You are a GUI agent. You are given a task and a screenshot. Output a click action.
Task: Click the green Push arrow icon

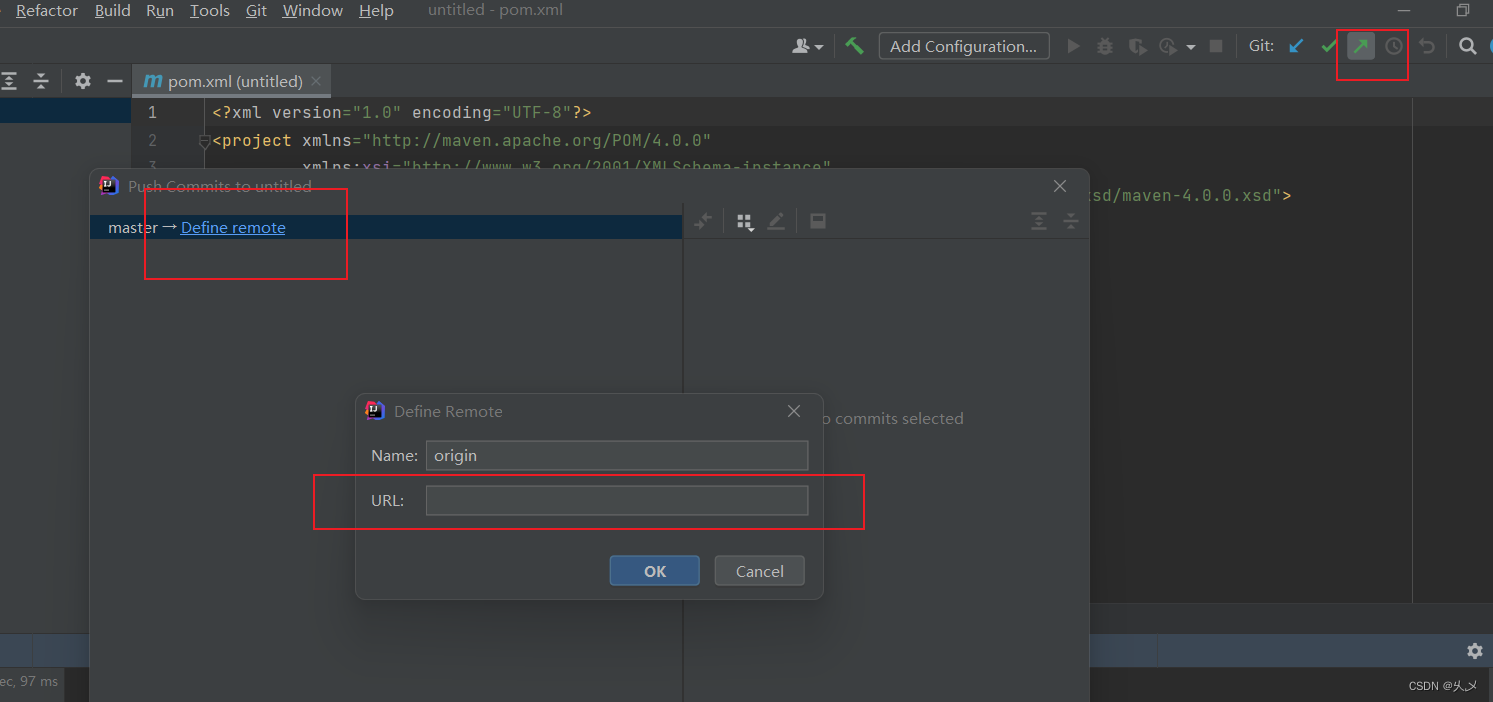click(x=1360, y=45)
